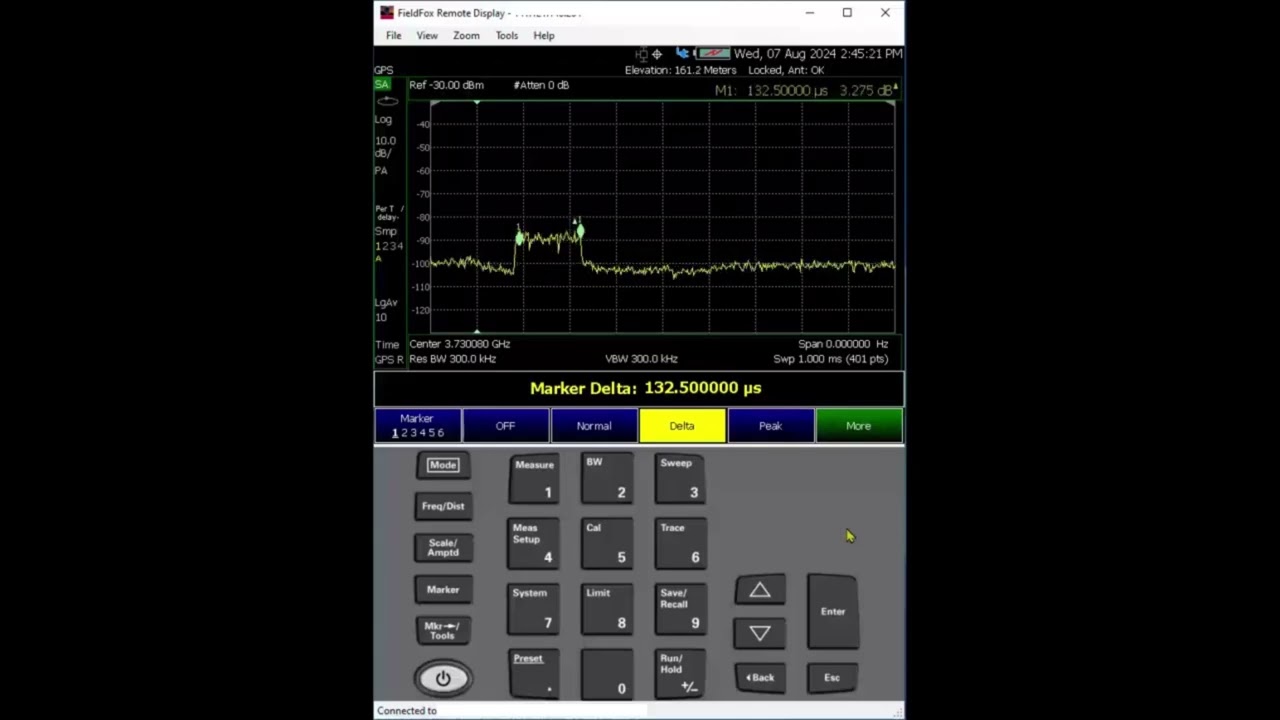
Task: Click the down arrow key
Action: (760, 633)
